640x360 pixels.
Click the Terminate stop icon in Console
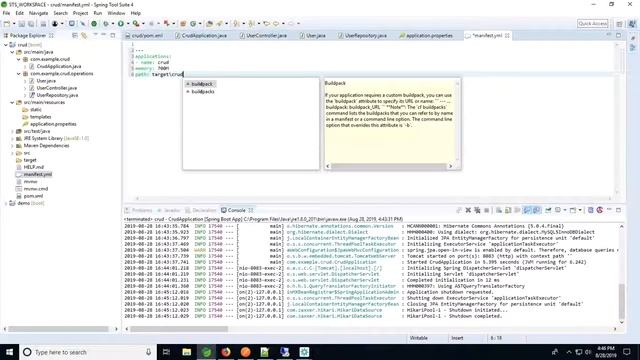(487, 210)
